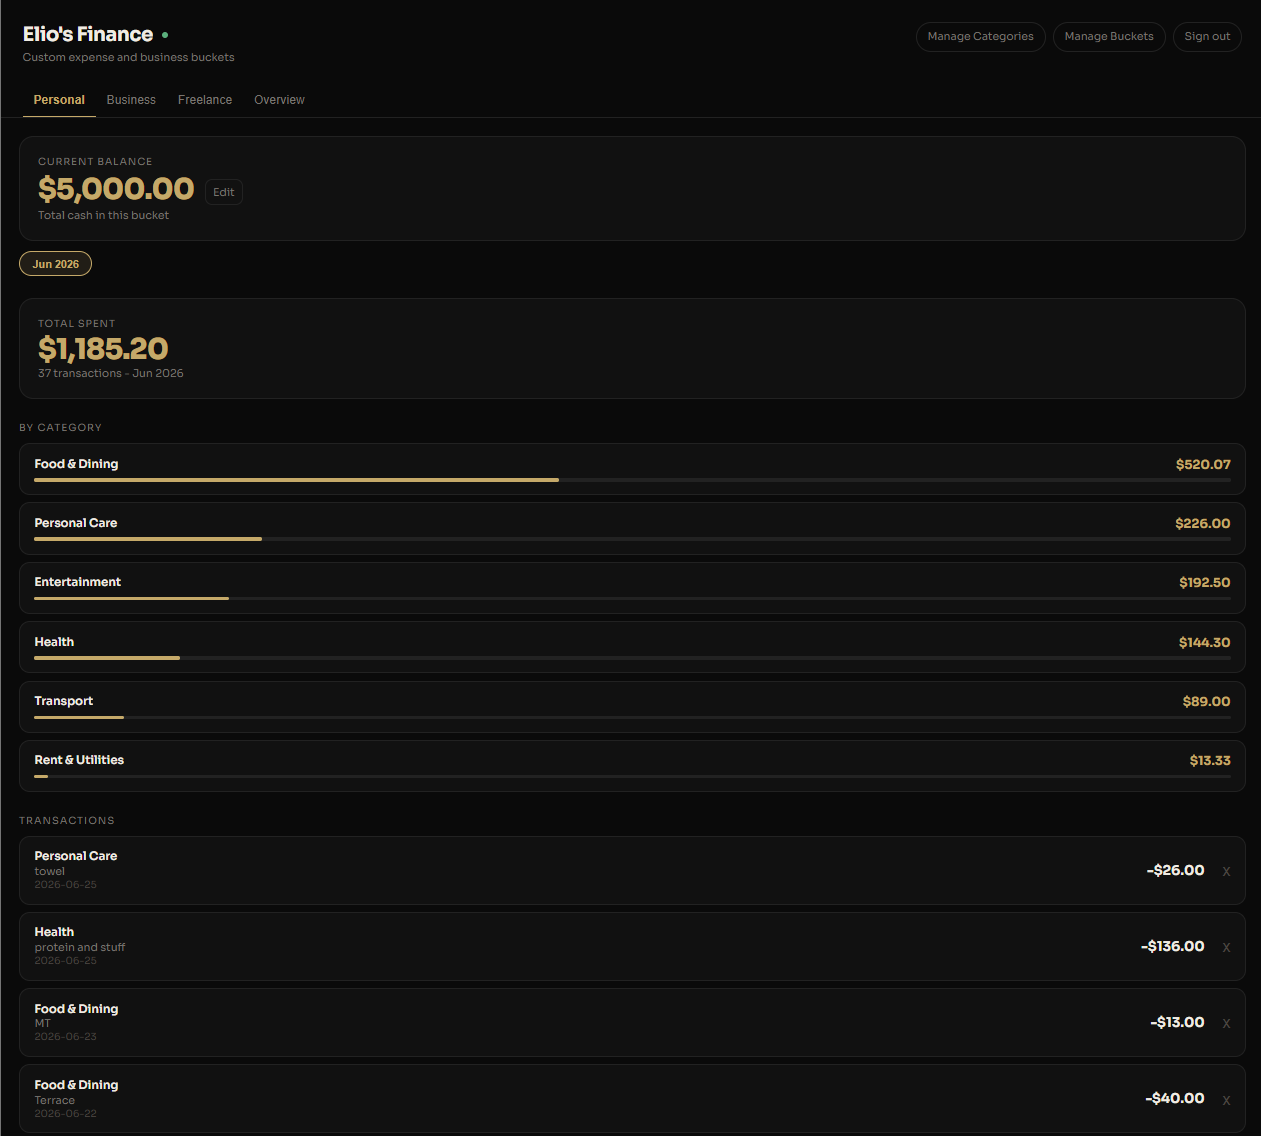This screenshot has width=1261, height=1136.
Task: Click the Rent & Utilities progress bar
Action: (x=632, y=776)
